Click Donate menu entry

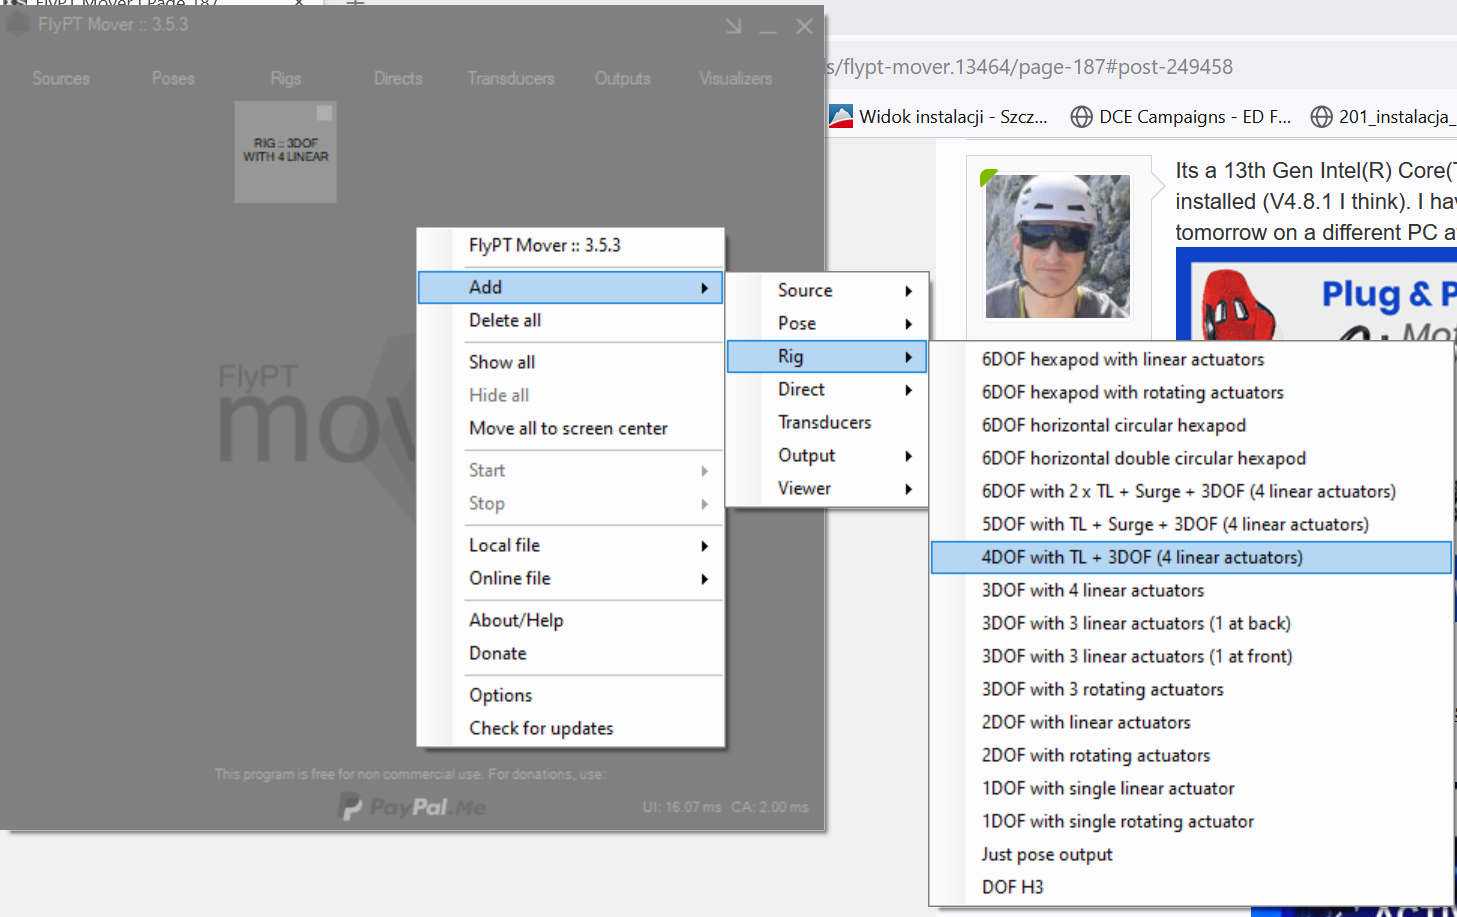pyautogui.click(x=570, y=653)
